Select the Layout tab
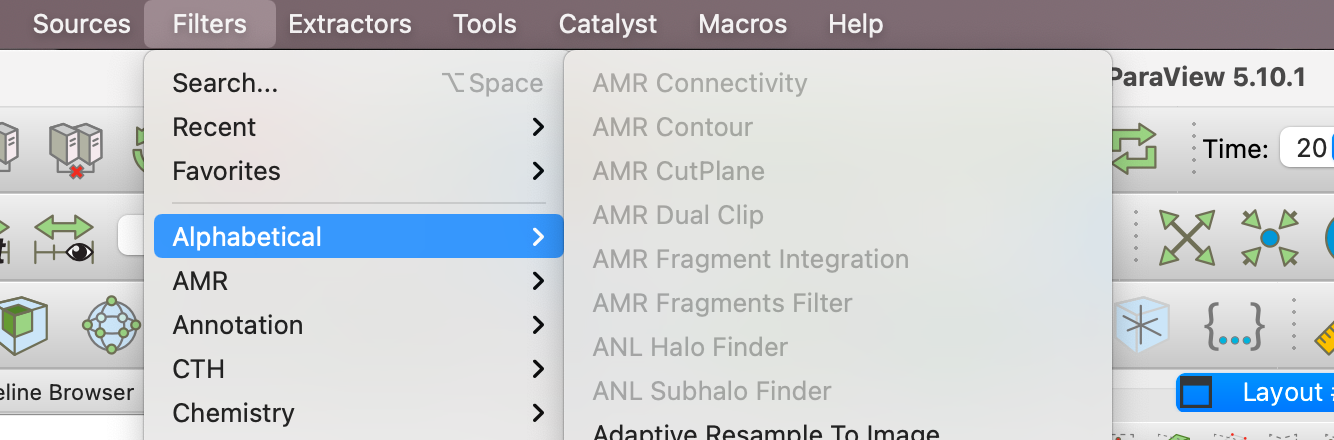 tap(1256, 393)
